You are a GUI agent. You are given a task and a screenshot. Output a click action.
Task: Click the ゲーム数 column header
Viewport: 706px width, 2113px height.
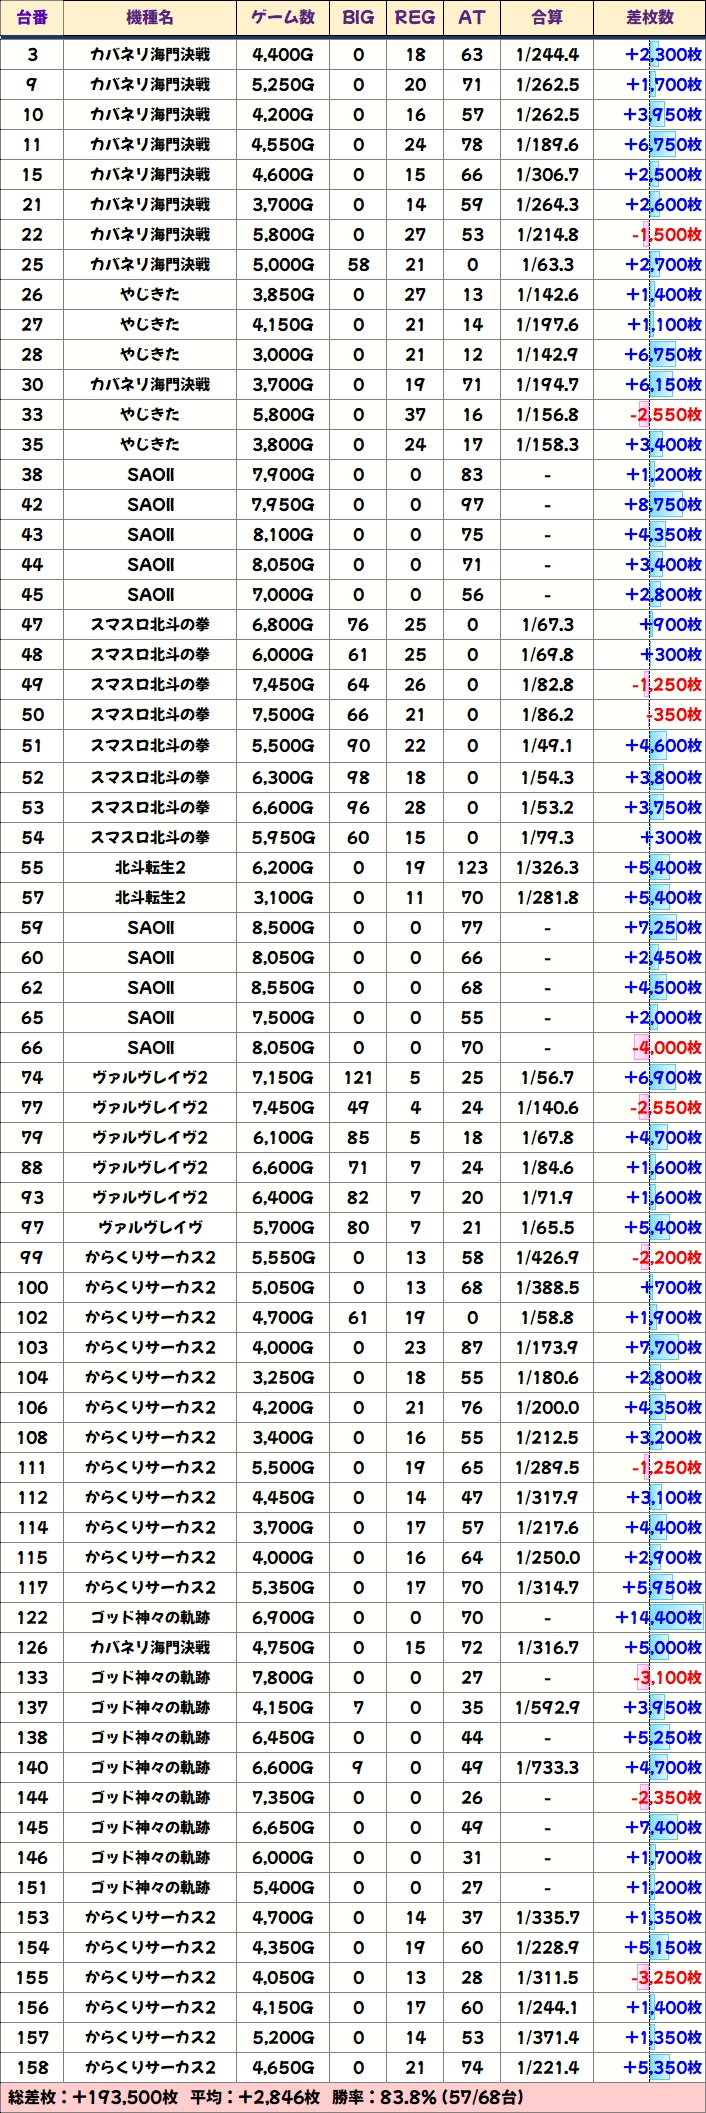coord(283,18)
